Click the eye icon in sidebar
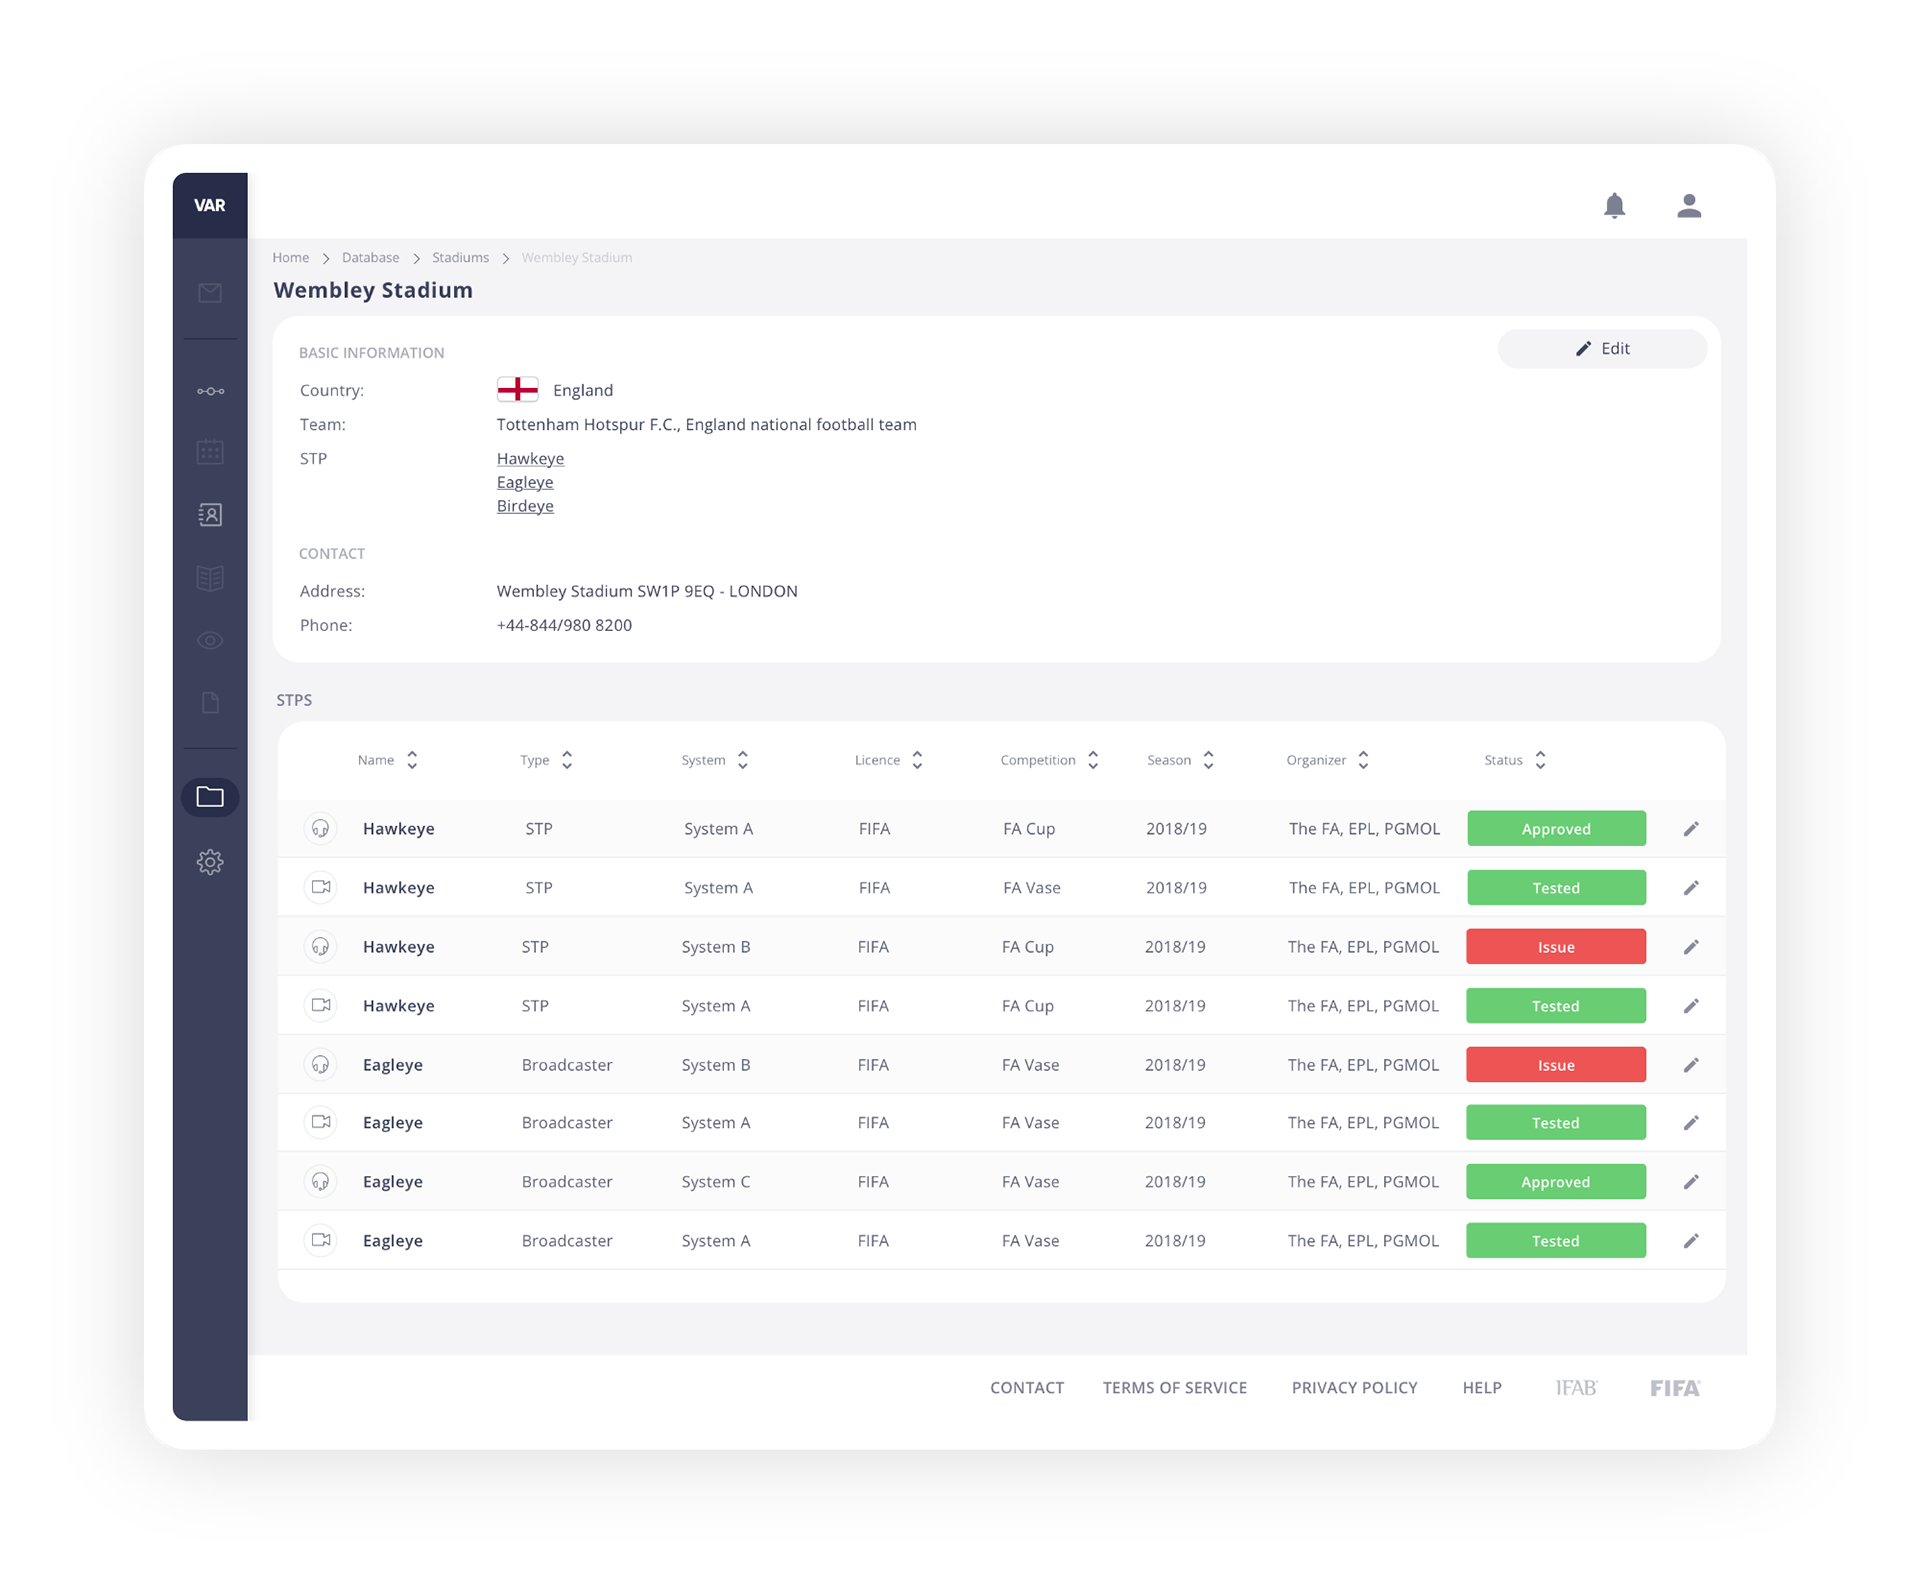The width and height of the screenshot is (1920, 1594). [x=210, y=641]
